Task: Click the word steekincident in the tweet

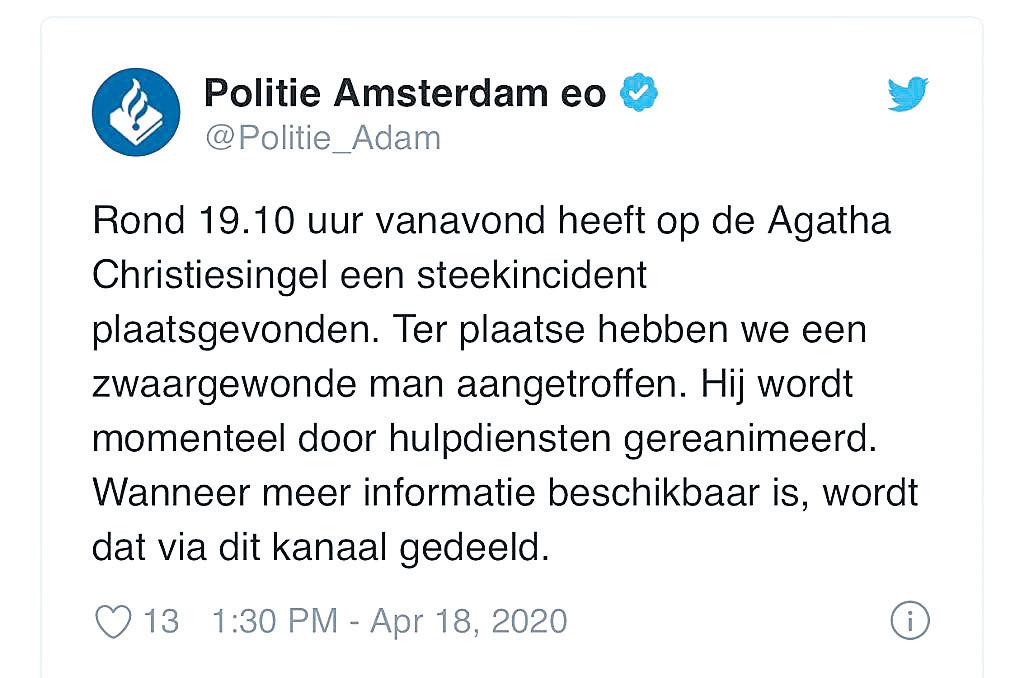Action: point(532,275)
